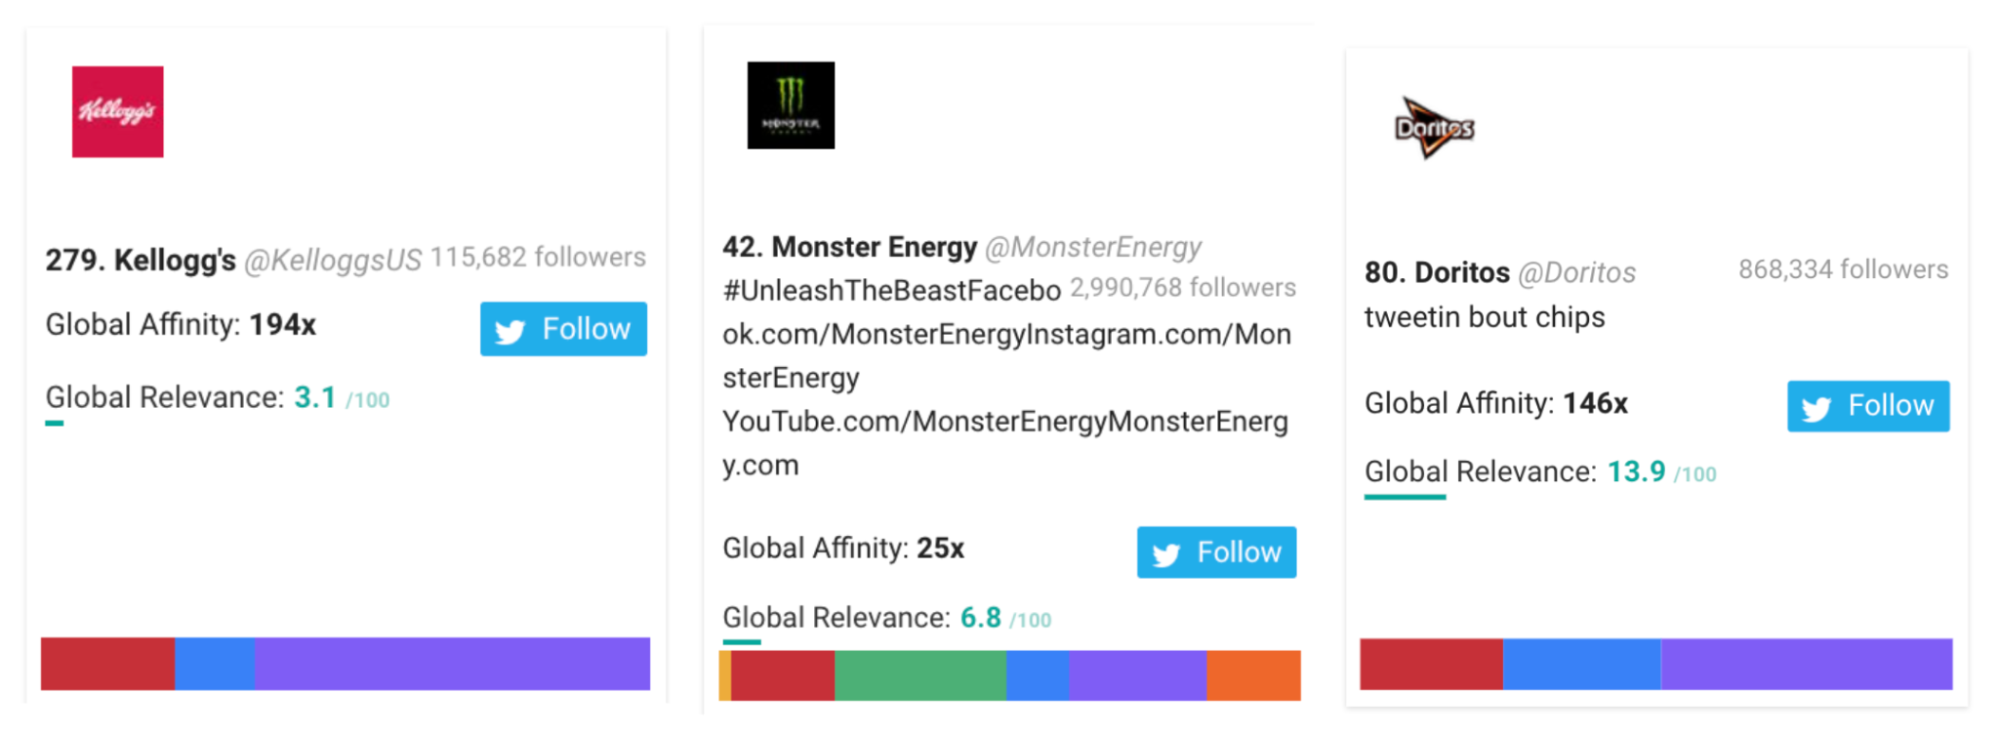The height and width of the screenshot is (732, 1999).
Task: Click the 42. Monster Energy brand name
Action: (x=850, y=247)
